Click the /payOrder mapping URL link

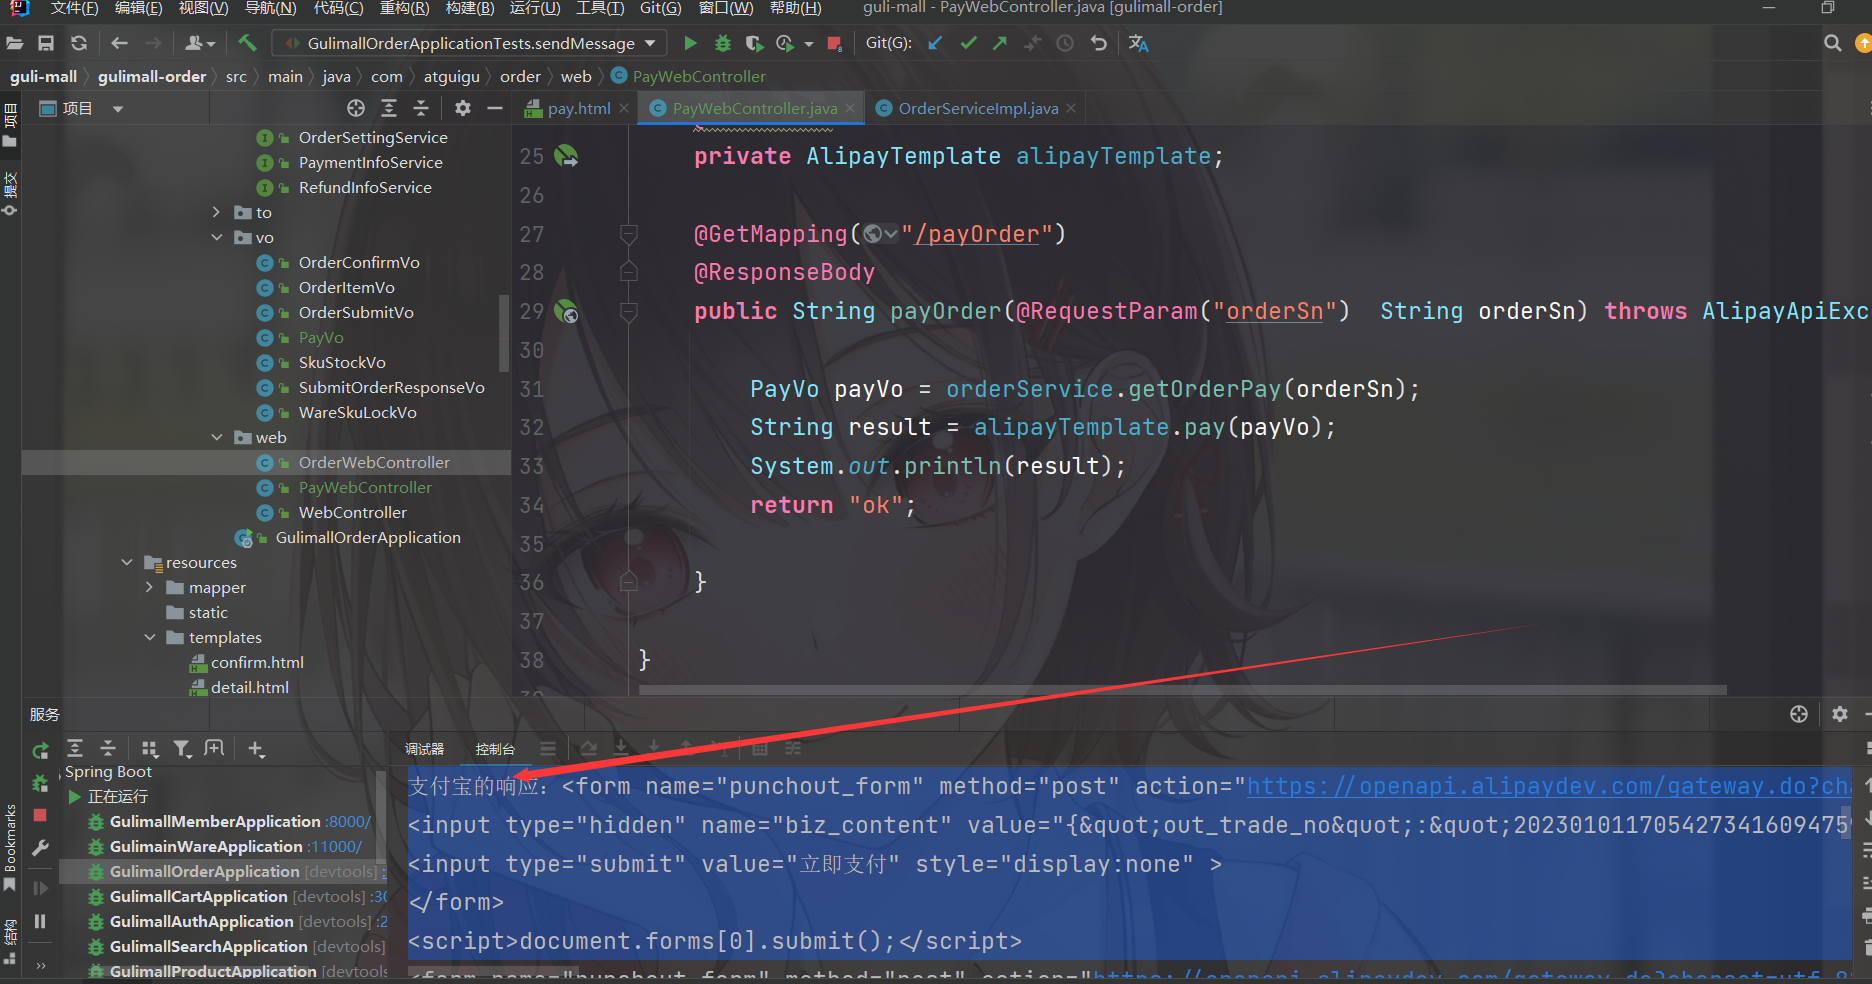click(976, 234)
